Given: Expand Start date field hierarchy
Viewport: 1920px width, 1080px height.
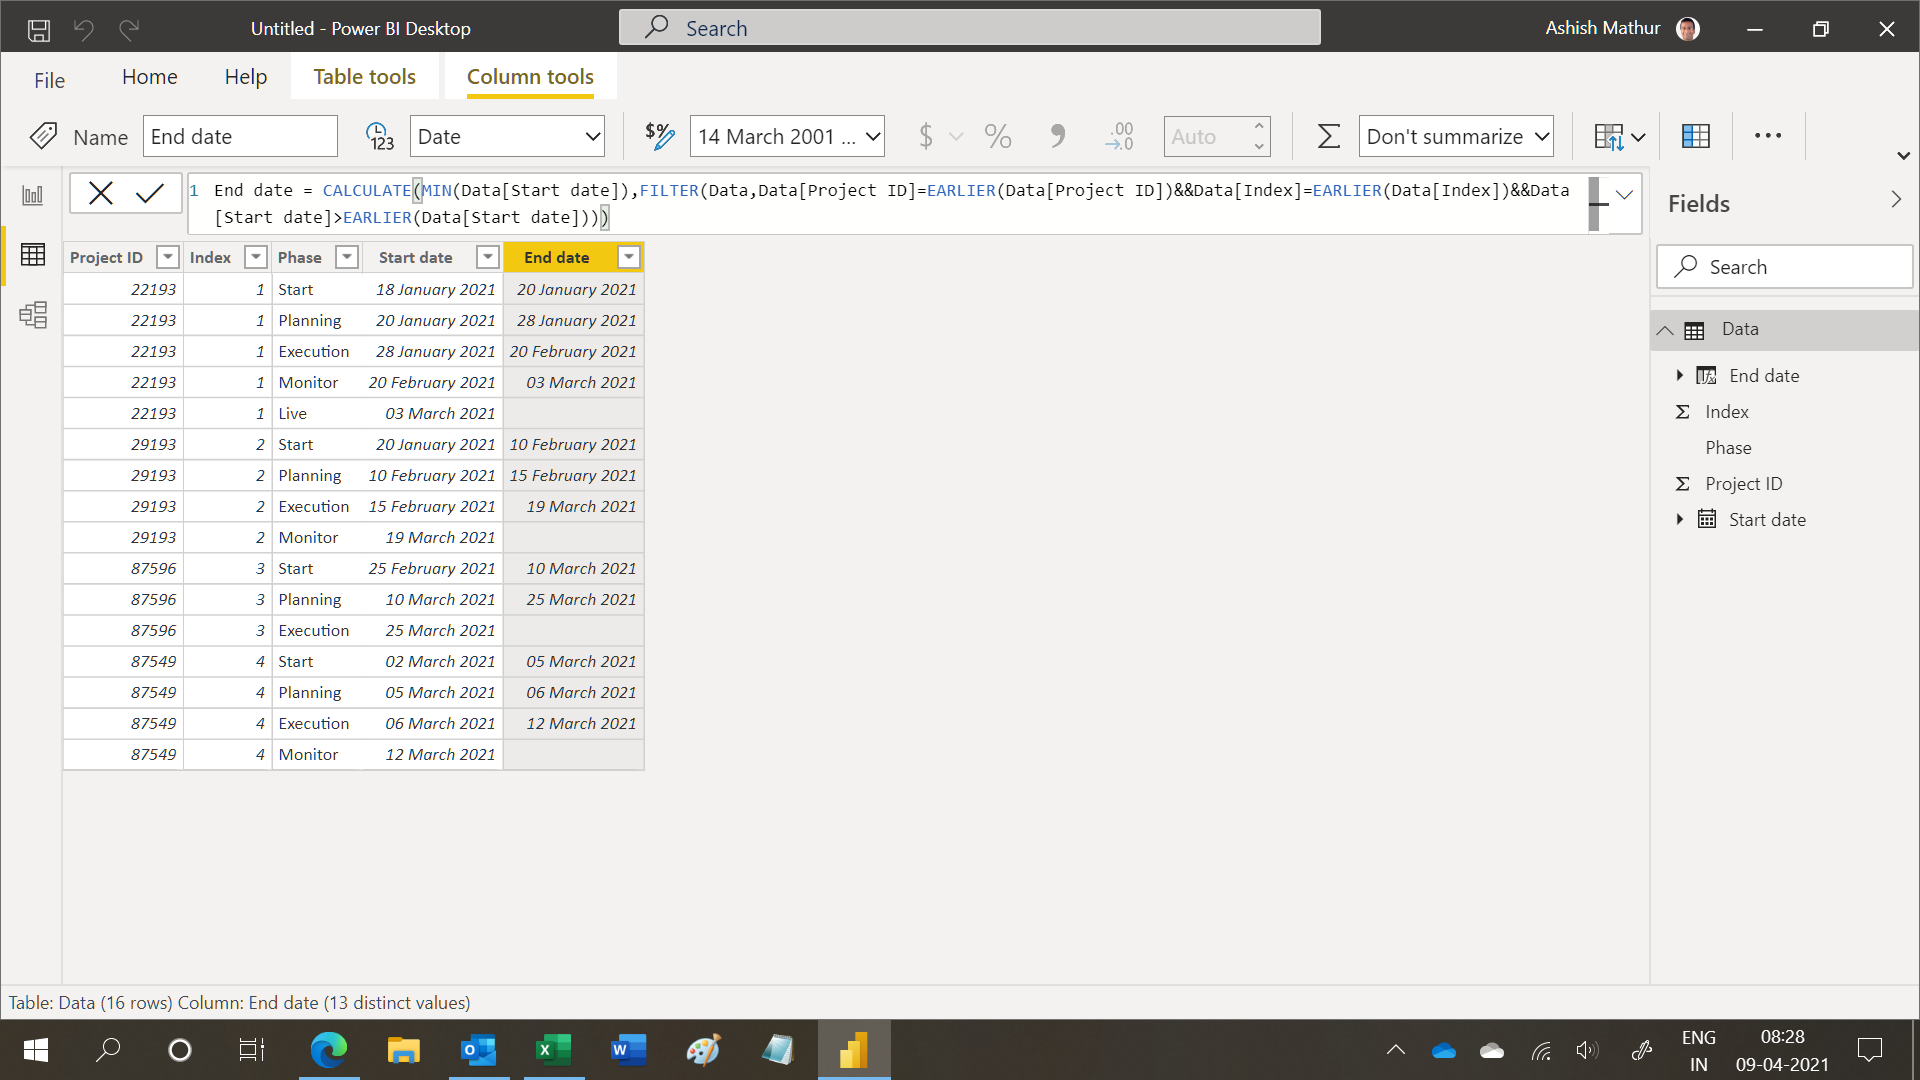Looking at the screenshot, I should pos(1680,520).
